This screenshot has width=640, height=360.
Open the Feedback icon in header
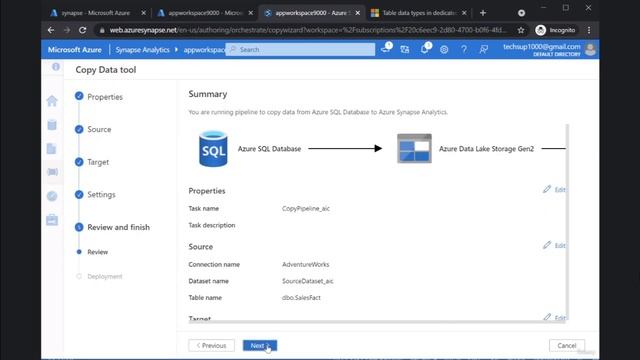point(484,49)
